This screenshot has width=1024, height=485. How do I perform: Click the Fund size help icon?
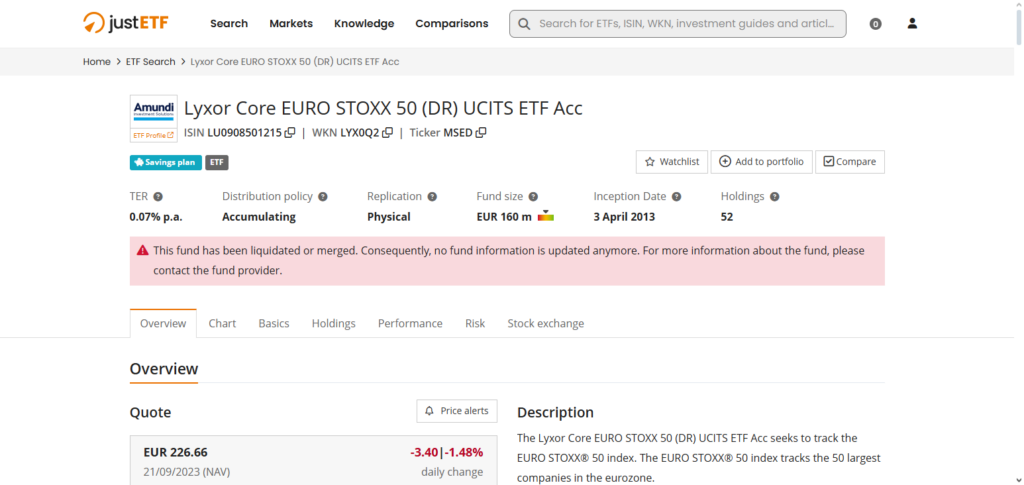point(533,196)
